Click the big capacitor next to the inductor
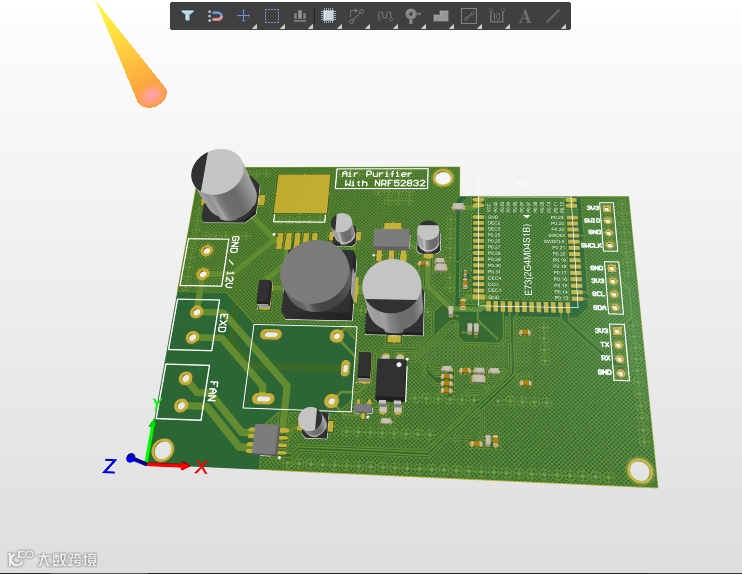Viewport: 742px width, 574px height. point(393,298)
